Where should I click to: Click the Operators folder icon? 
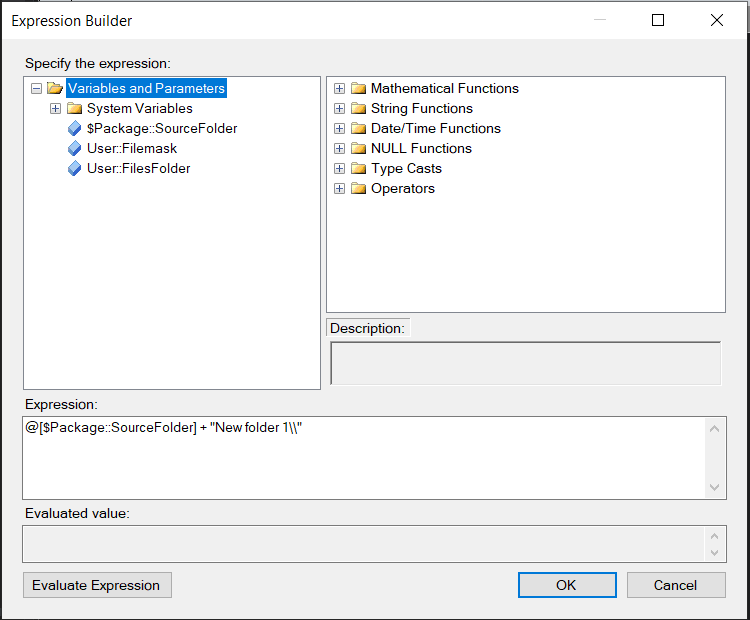(358, 189)
